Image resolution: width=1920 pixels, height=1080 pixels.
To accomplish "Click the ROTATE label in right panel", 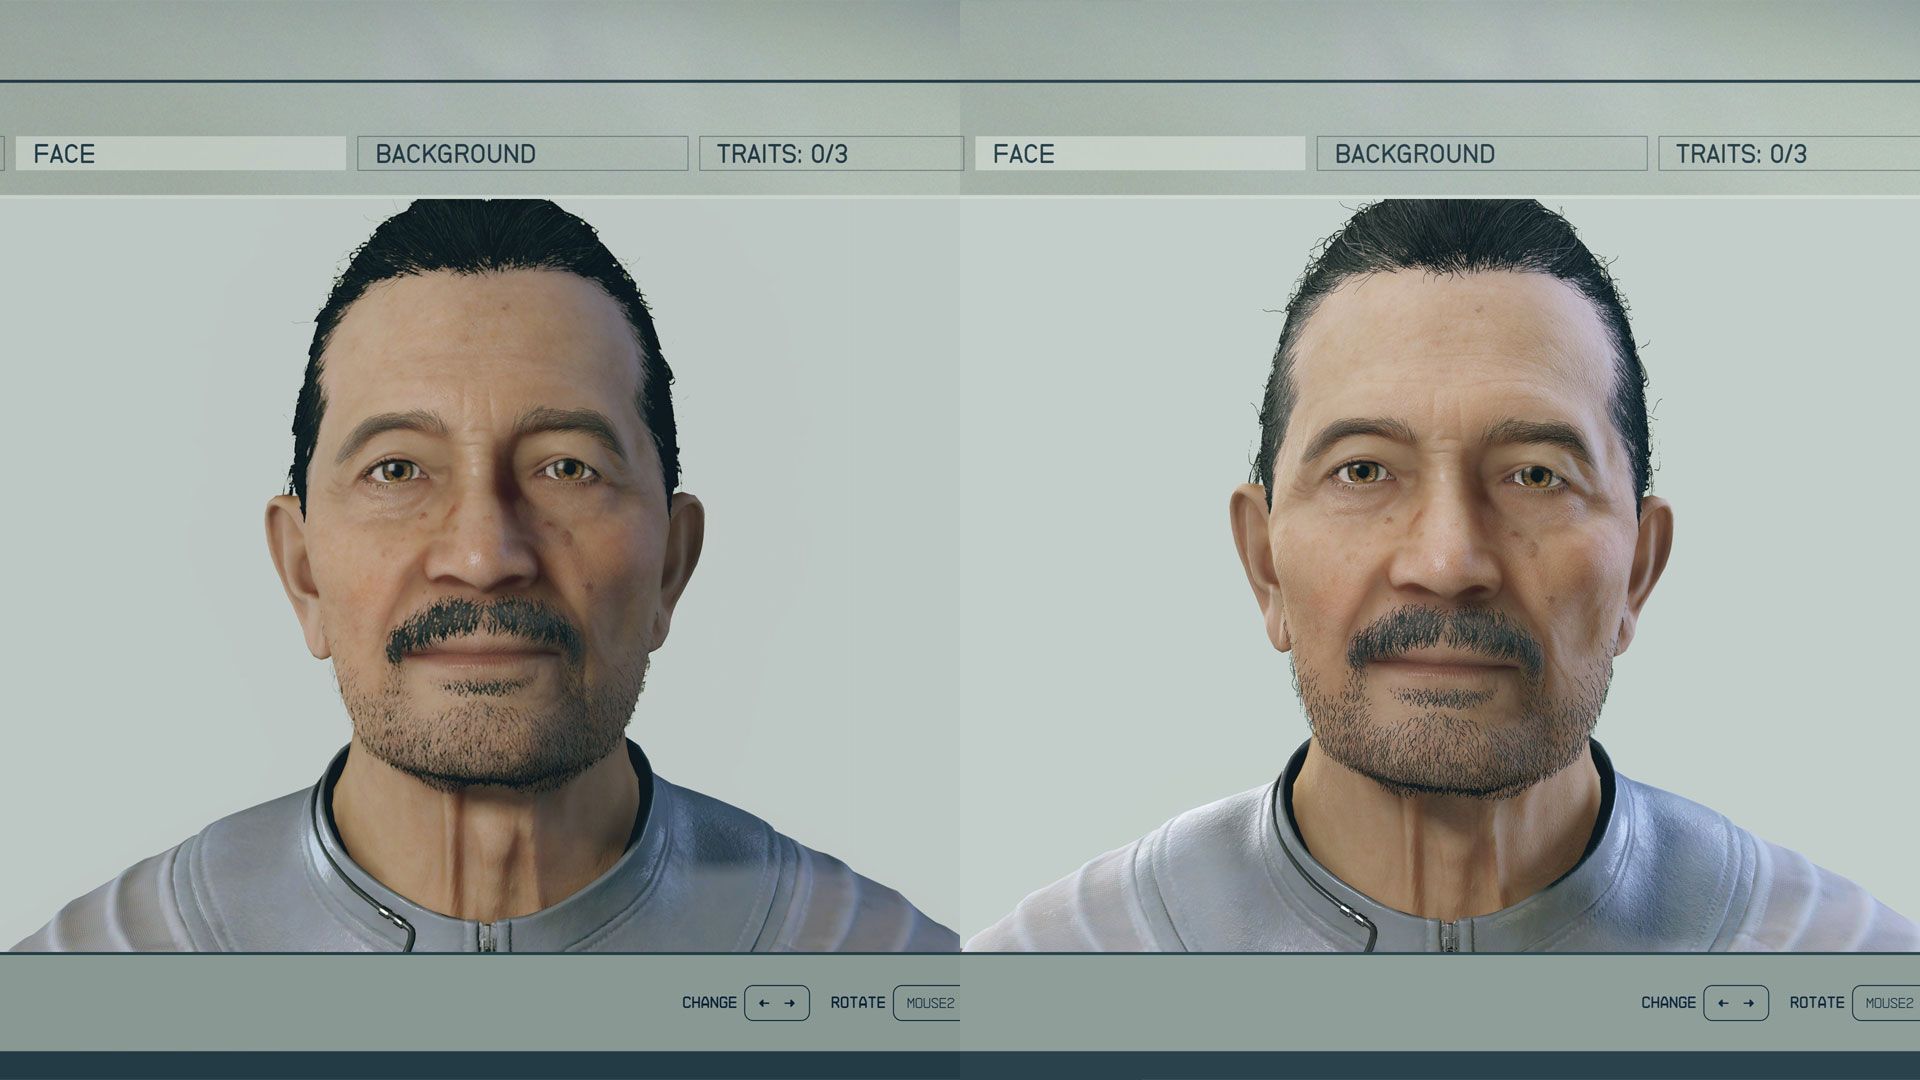I will pos(1817,1003).
